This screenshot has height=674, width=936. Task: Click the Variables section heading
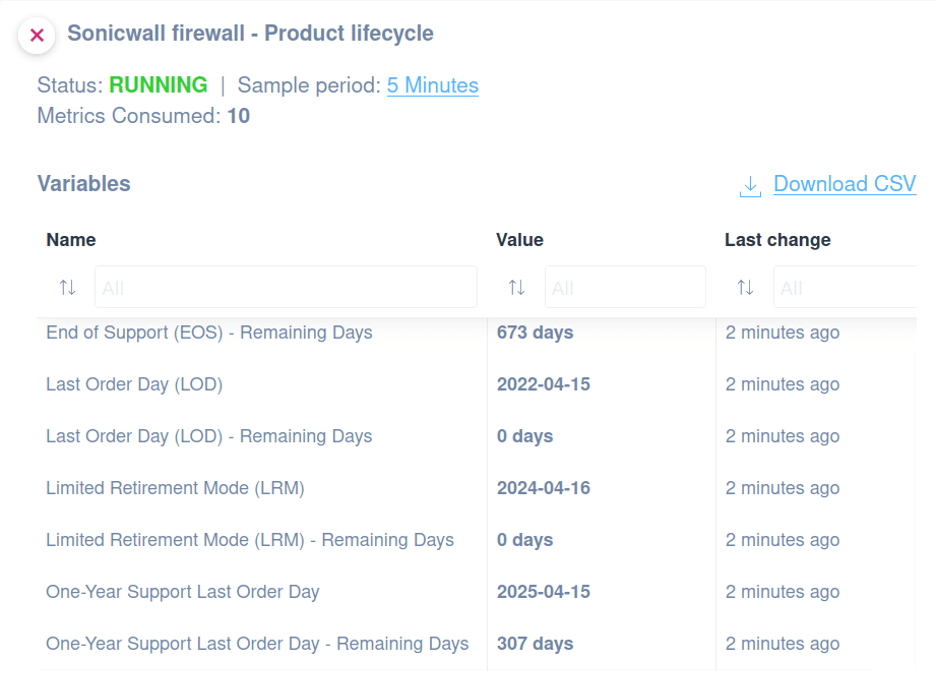pyautogui.click(x=84, y=184)
